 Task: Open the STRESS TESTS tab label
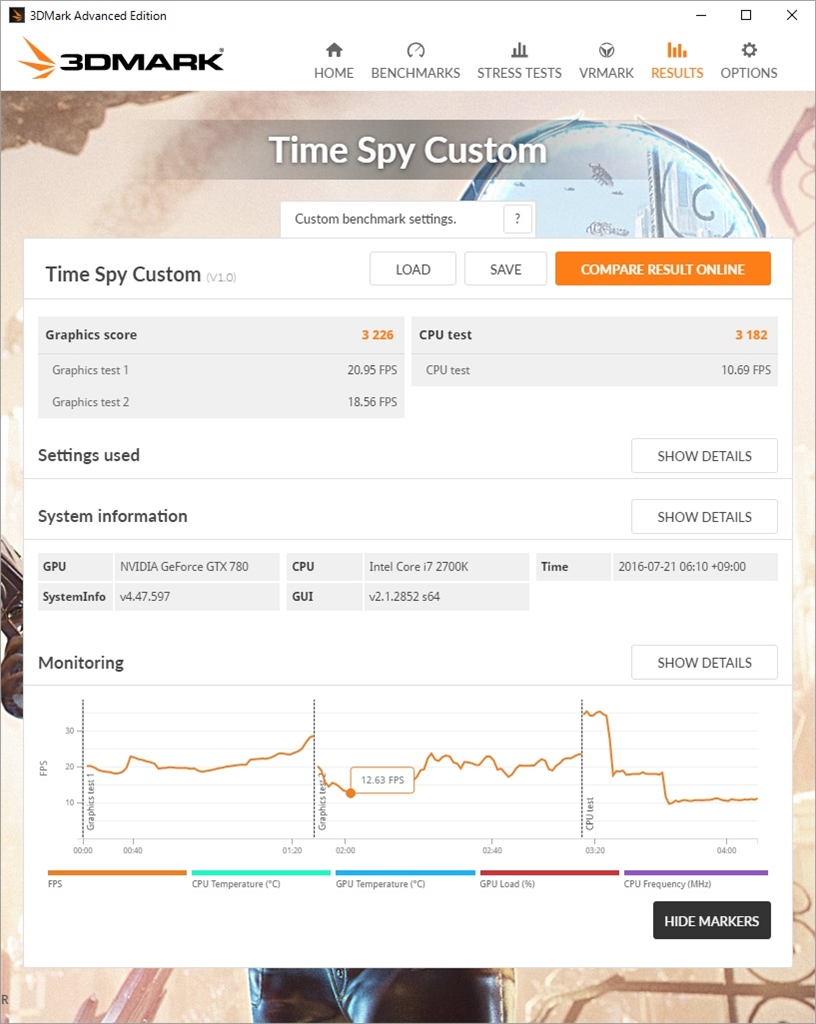coord(519,73)
